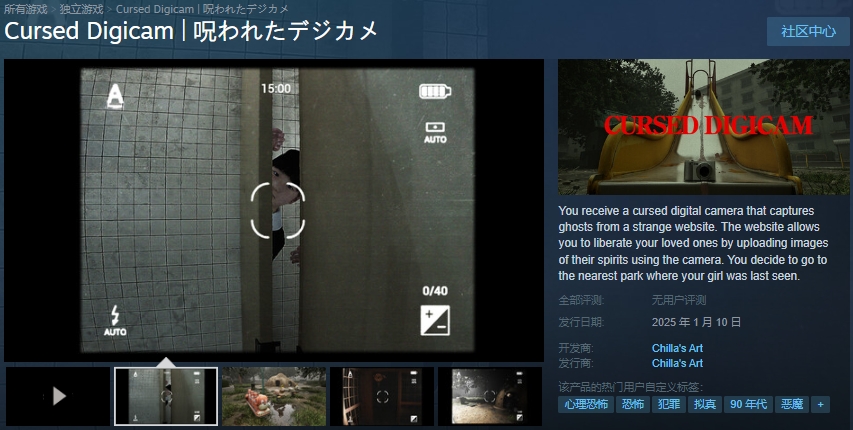Open the 独立游戏 breadcrumb link
The height and width of the screenshot is (430, 853).
pos(82,9)
